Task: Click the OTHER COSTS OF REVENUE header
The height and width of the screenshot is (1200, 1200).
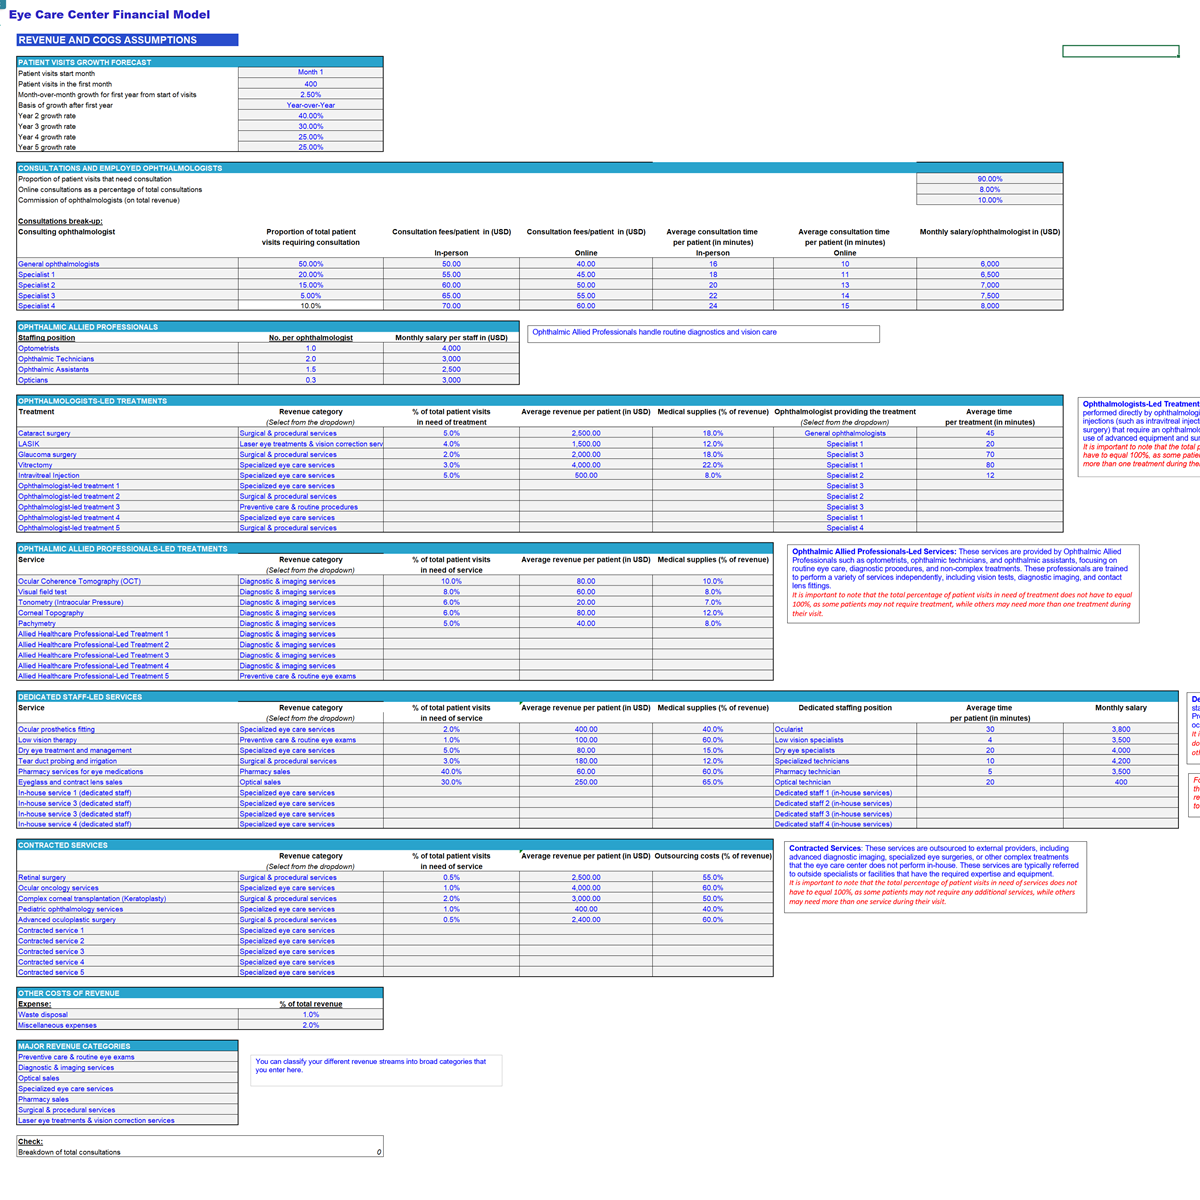Action: [x=200, y=993]
